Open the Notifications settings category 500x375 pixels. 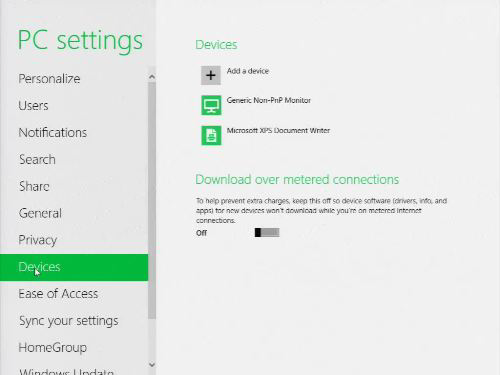[x=53, y=133]
